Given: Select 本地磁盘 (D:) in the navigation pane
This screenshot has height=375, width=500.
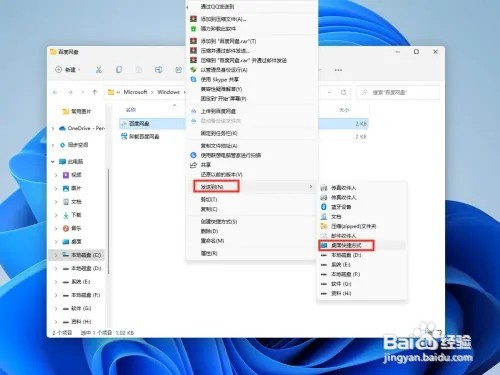Looking at the screenshot, I should 82,268.
